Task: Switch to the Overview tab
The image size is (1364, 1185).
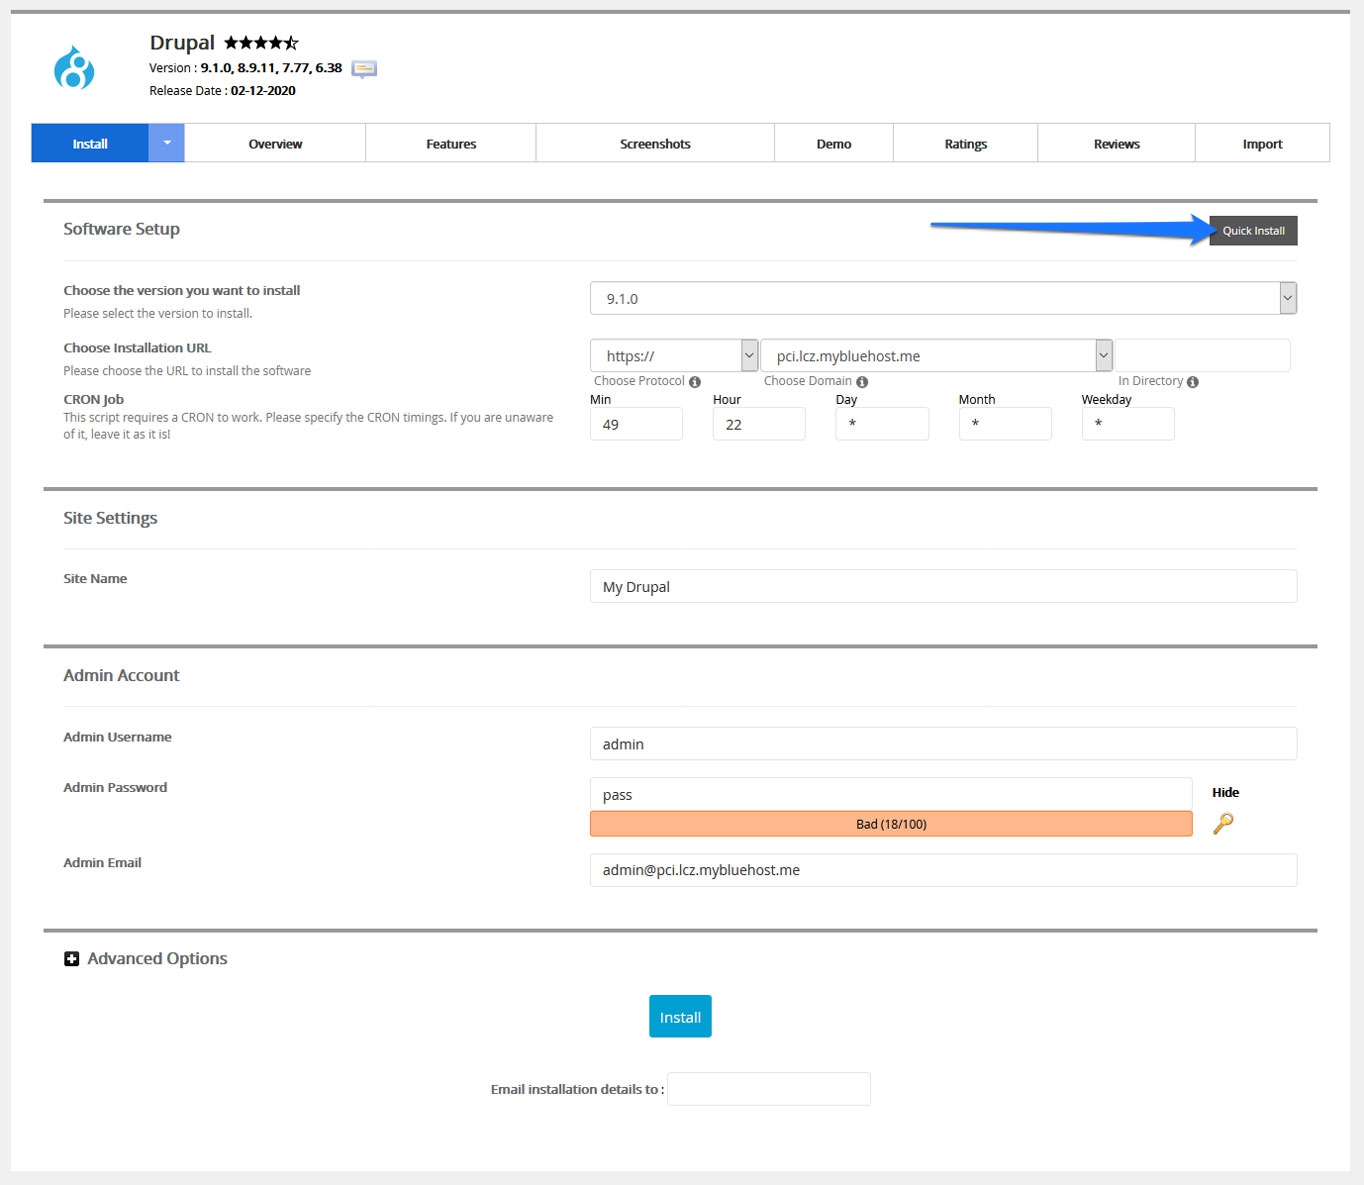Action: [275, 143]
